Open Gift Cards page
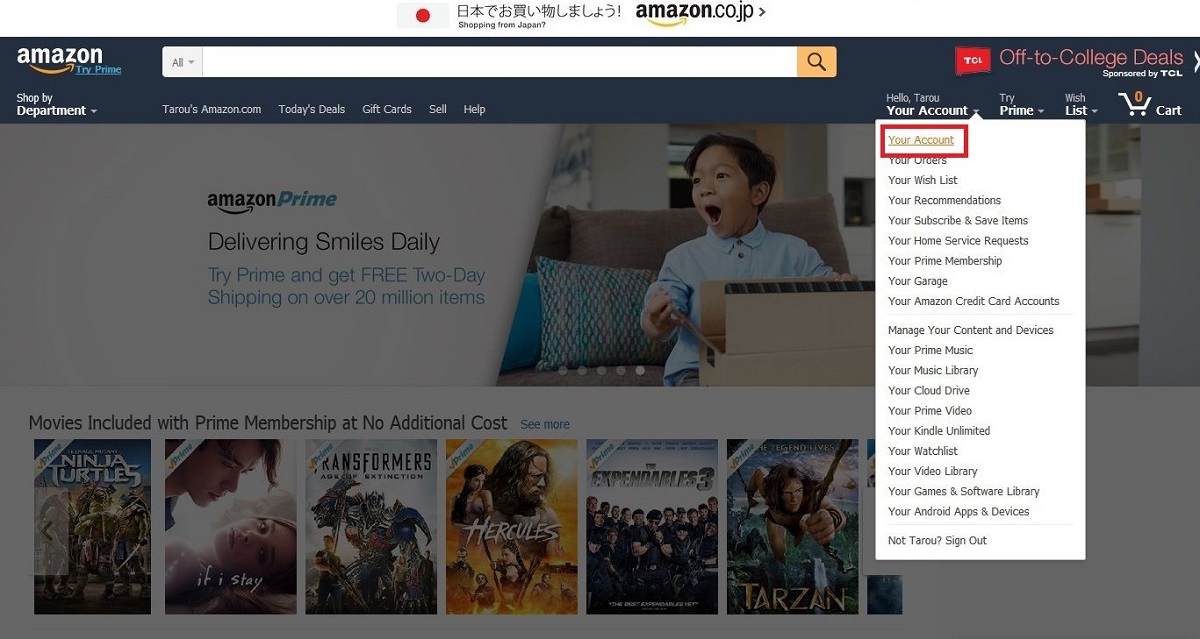Image resolution: width=1200 pixels, height=639 pixels. click(387, 109)
